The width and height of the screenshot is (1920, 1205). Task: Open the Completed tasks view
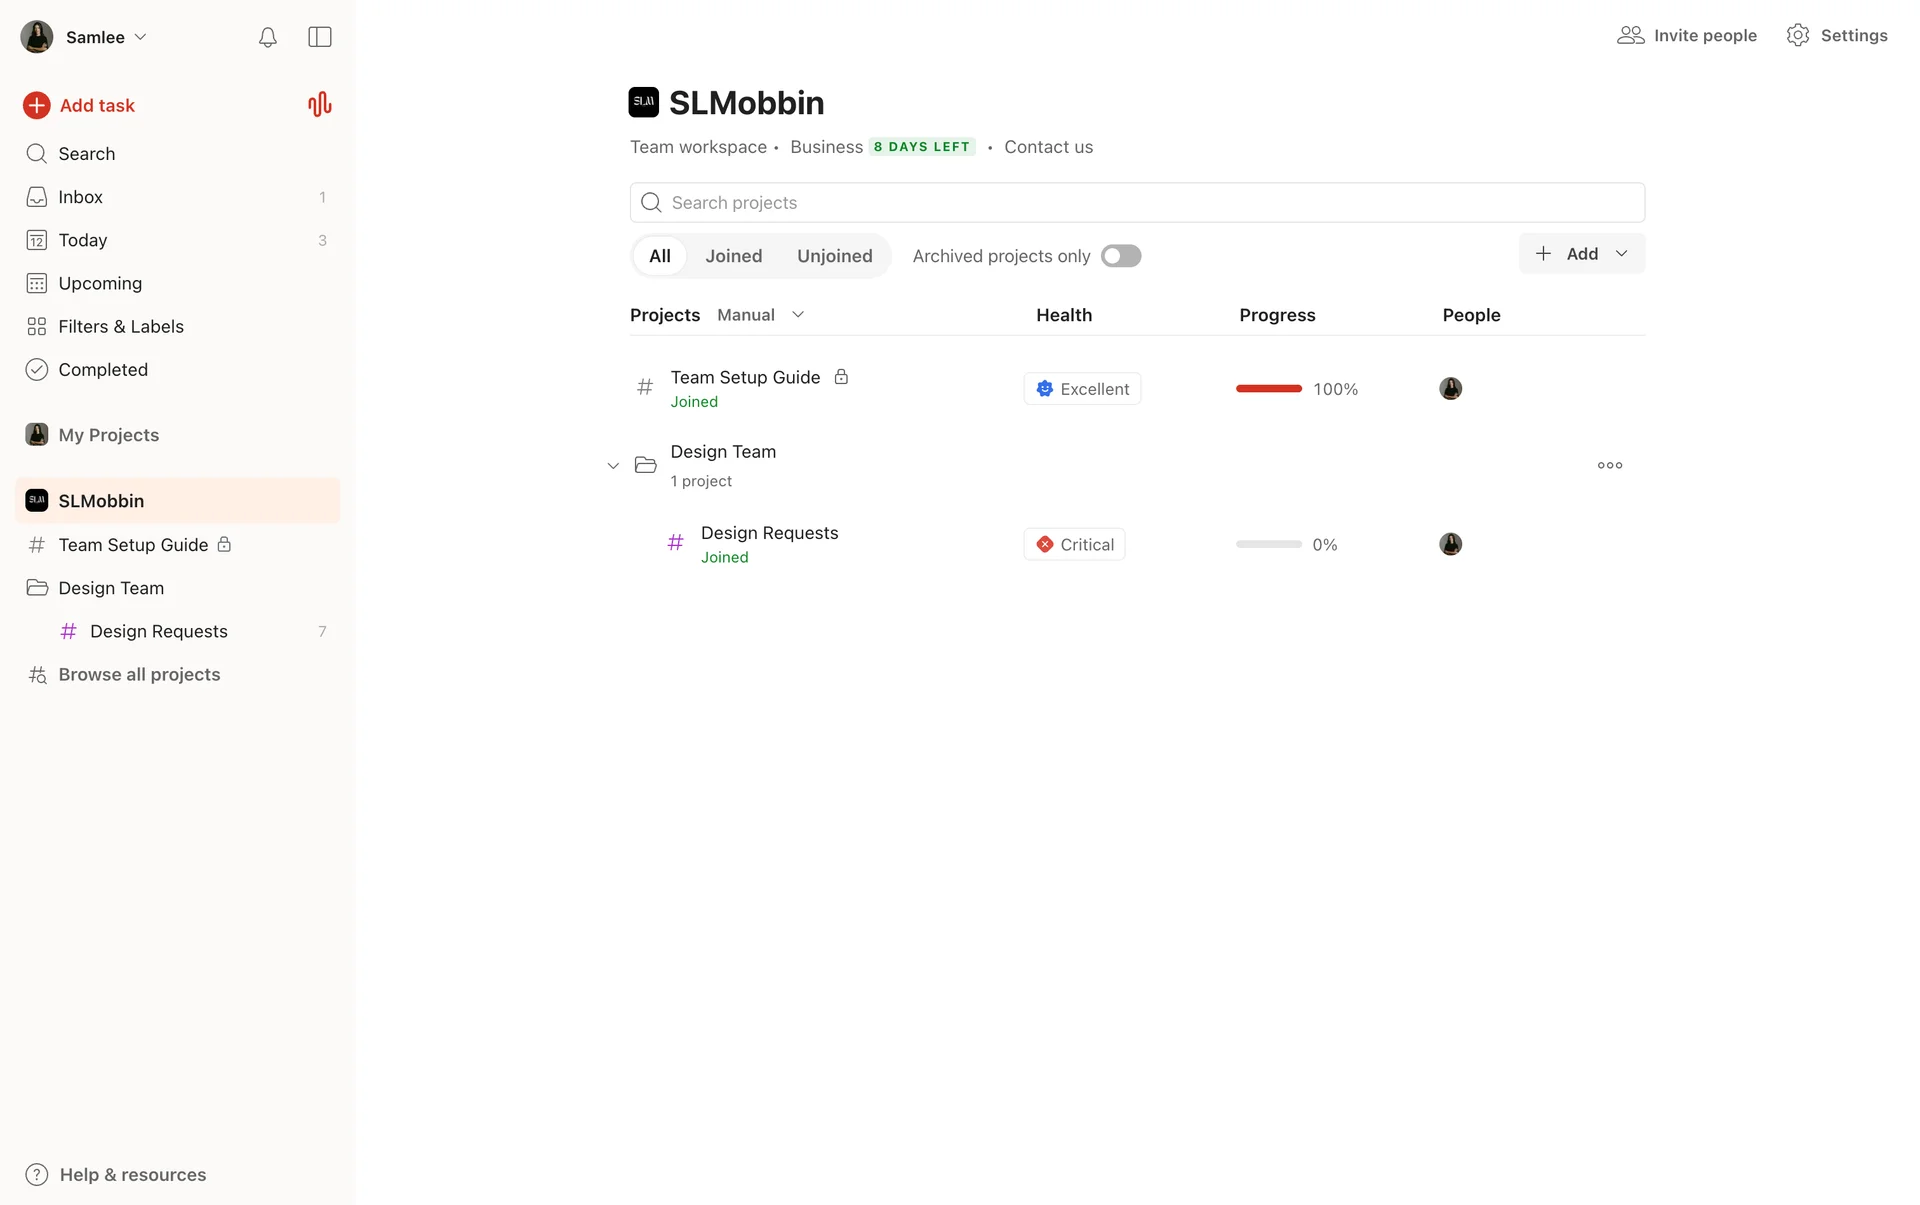pyautogui.click(x=102, y=369)
